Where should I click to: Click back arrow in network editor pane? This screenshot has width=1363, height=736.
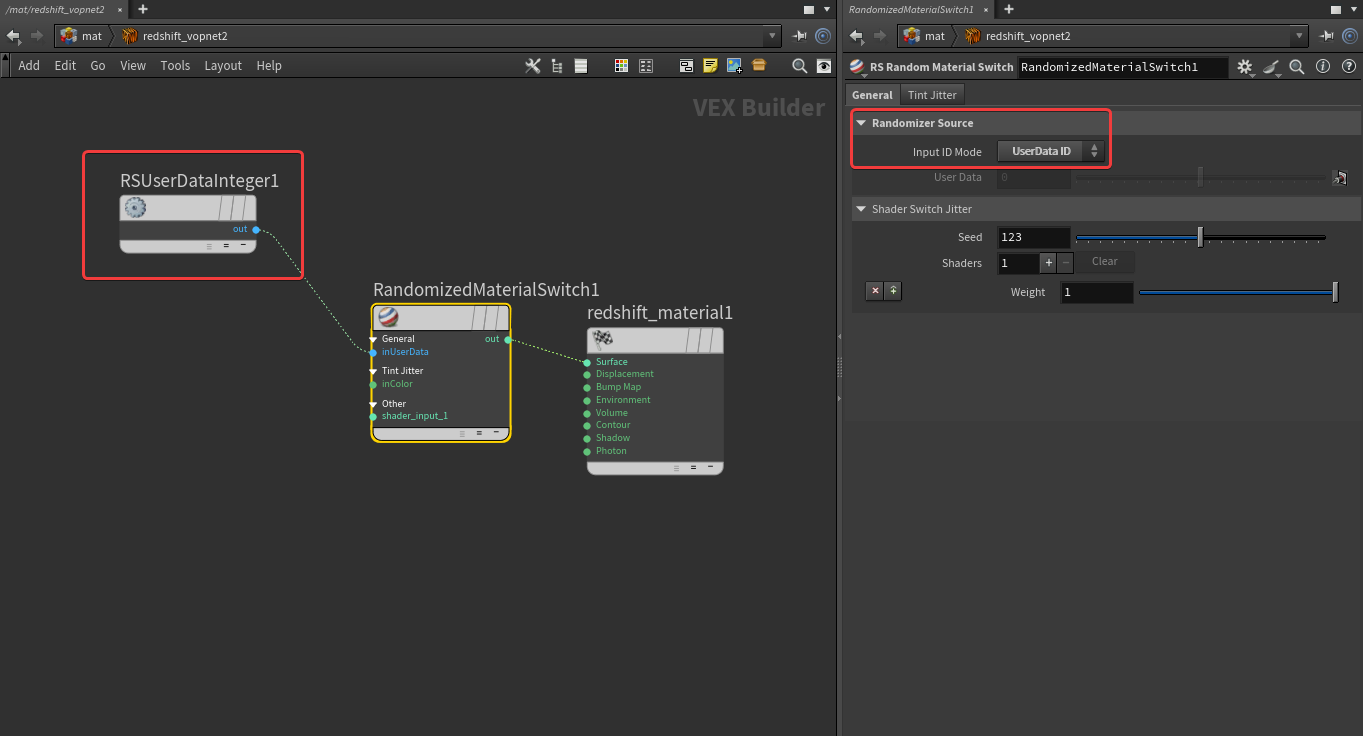(13, 36)
